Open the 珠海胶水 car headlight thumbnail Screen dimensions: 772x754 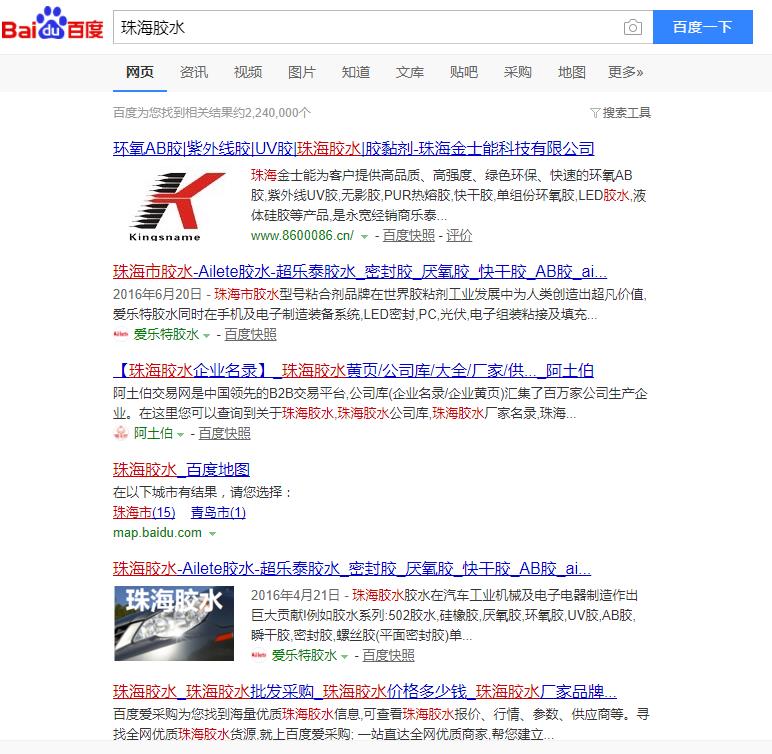pyautogui.click(x=174, y=623)
